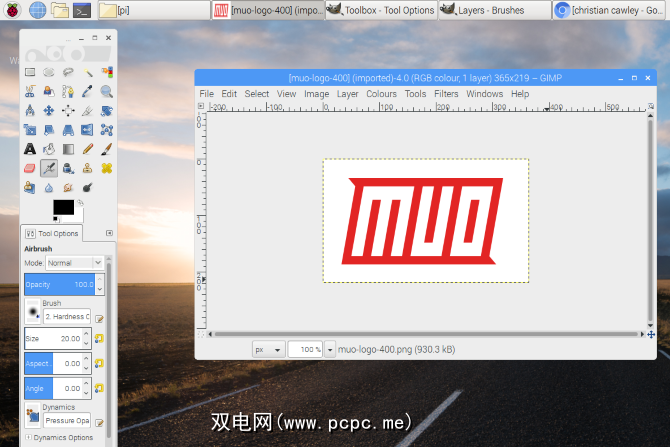The height and width of the screenshot is (447, 670).
Task: Select the Ink tool
Action: coord(68,168)
